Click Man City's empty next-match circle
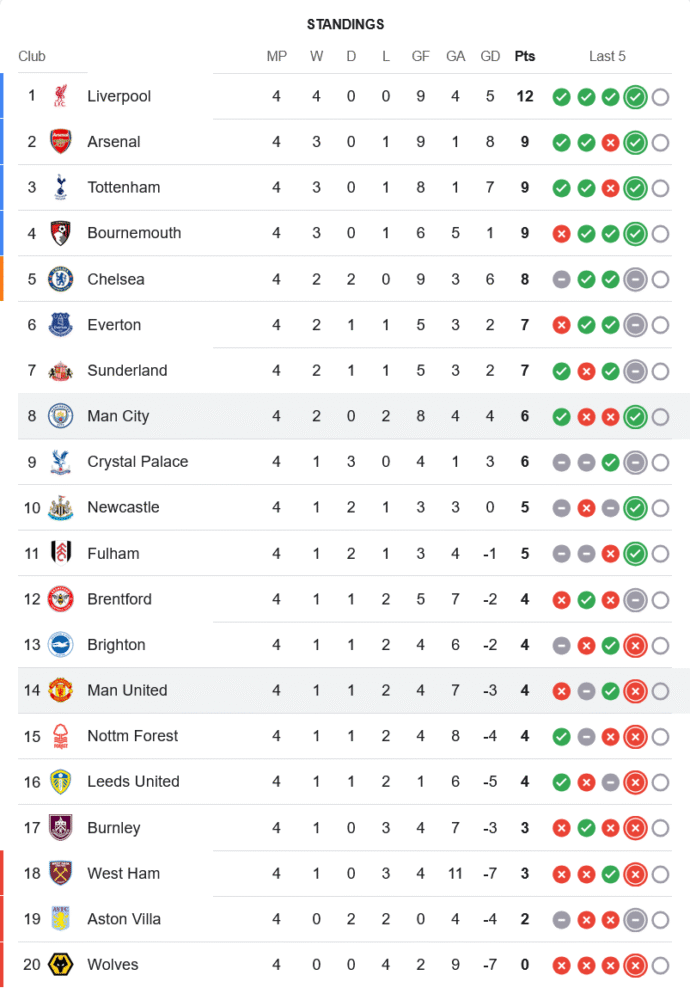 tap(660, 417)
